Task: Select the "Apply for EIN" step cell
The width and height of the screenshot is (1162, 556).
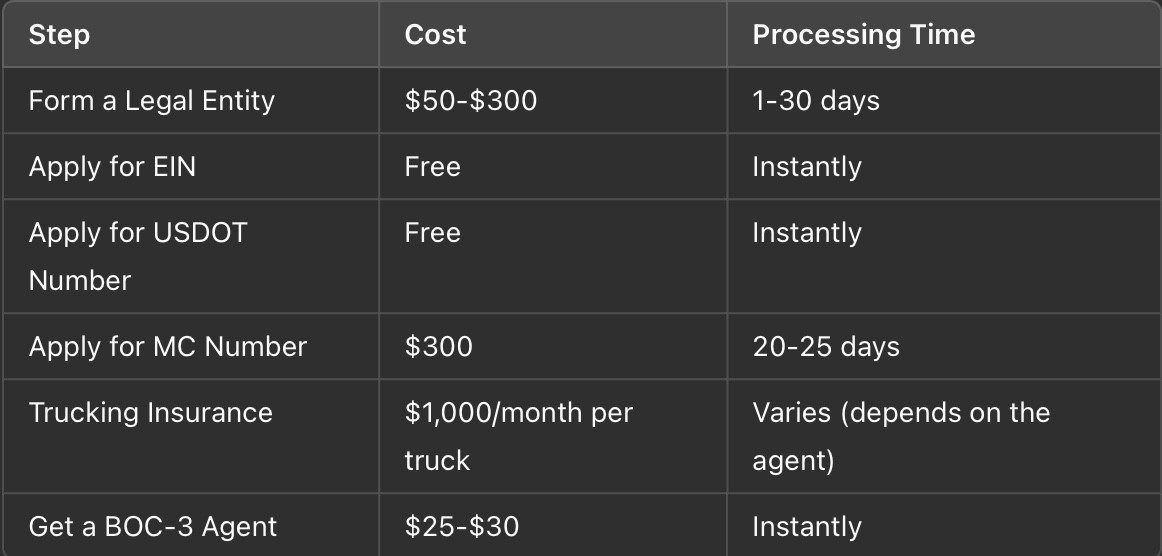Action: (113, 166)
